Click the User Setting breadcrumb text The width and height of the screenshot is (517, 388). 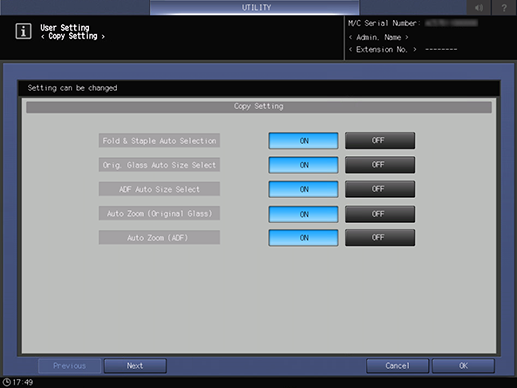click(65, 27)
